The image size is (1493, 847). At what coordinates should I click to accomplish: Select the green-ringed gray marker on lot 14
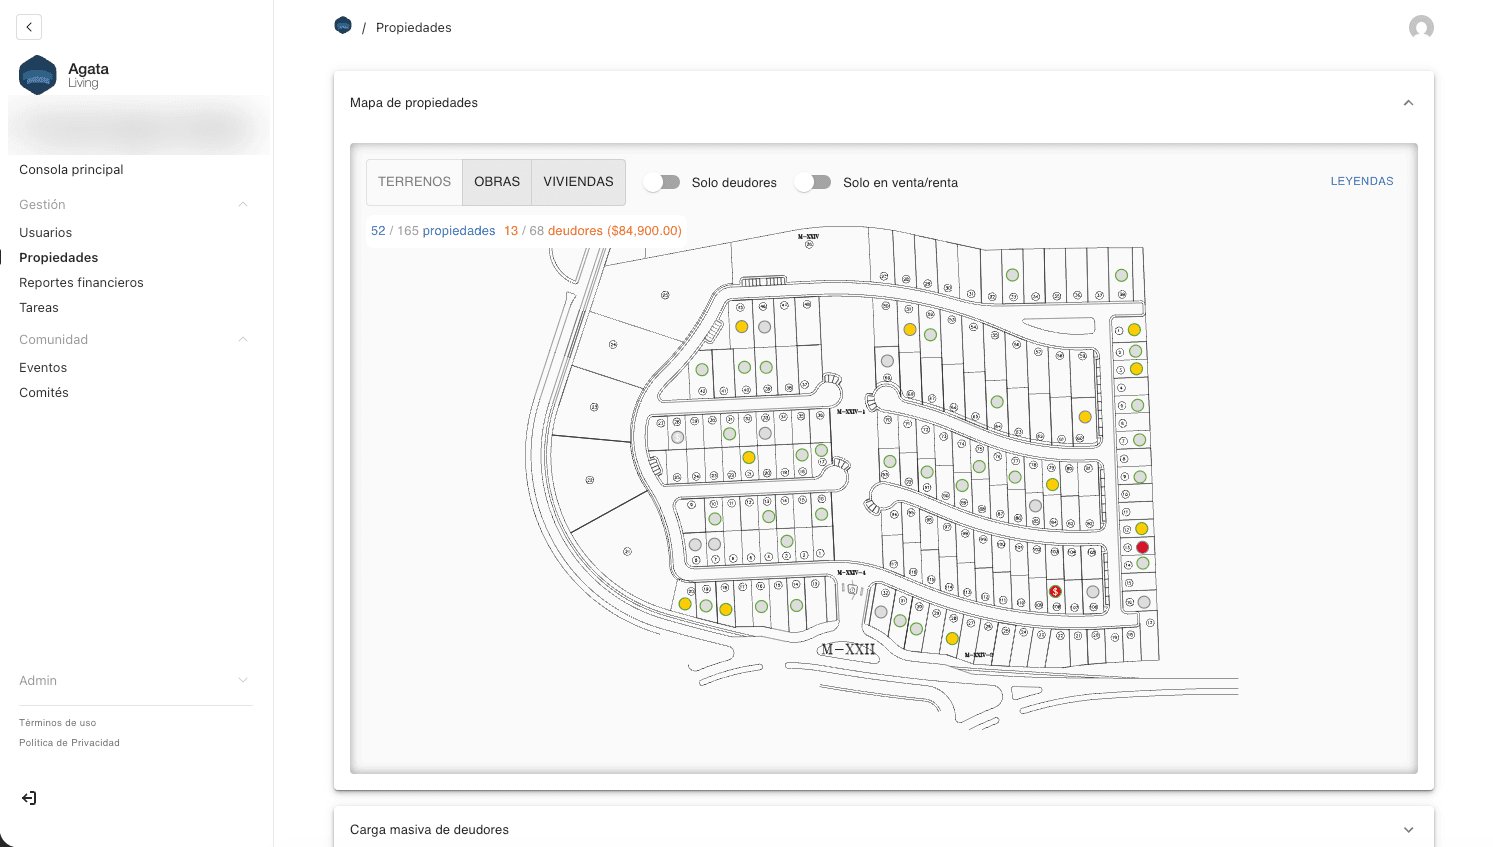pos(1142,565)
